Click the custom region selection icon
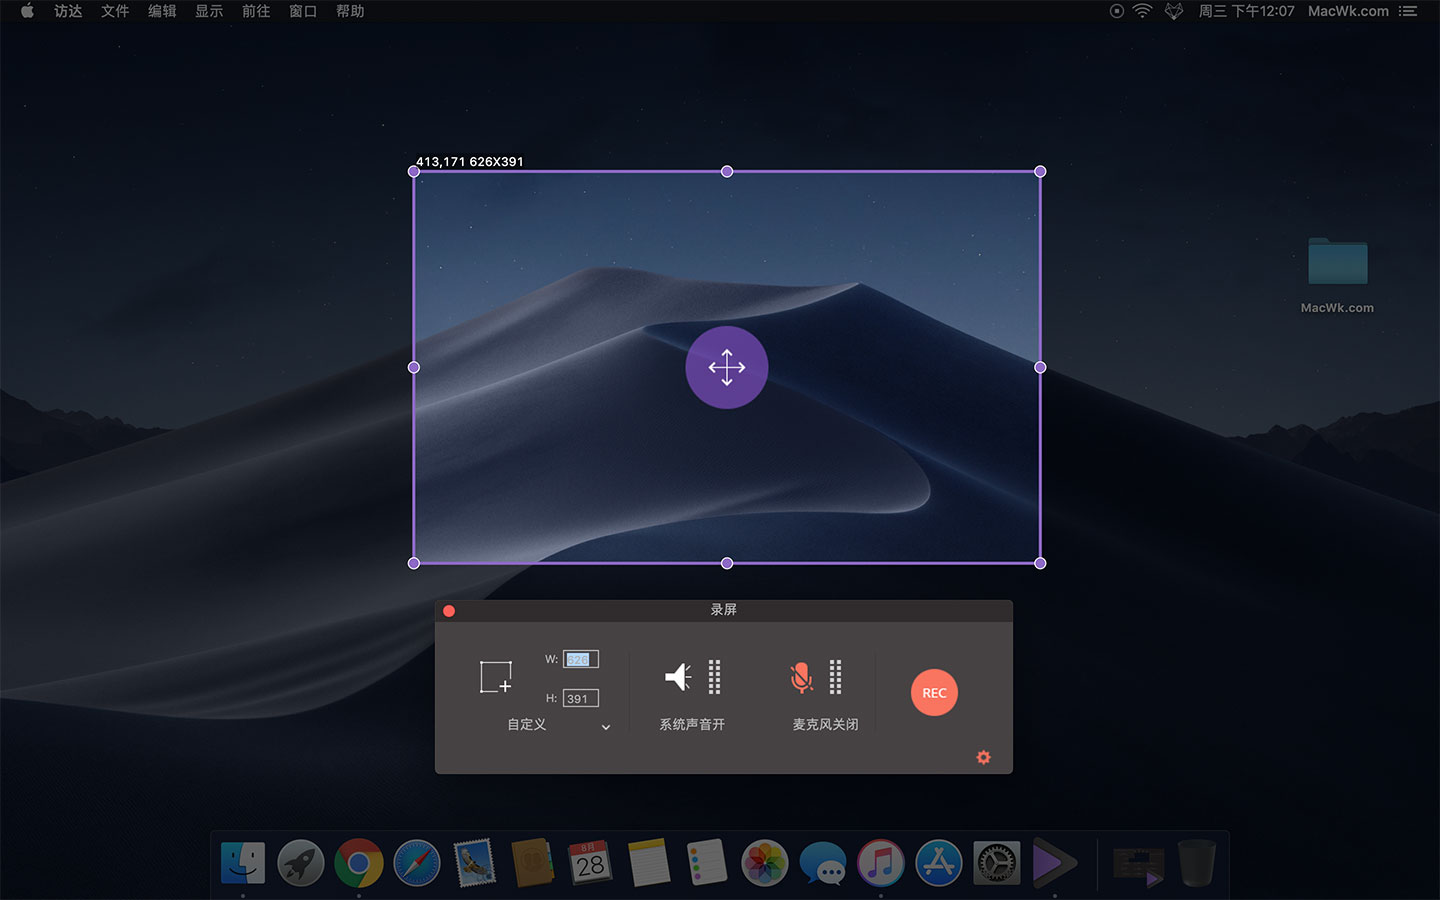The image size is (1440, 900). [x=496, y=677]
